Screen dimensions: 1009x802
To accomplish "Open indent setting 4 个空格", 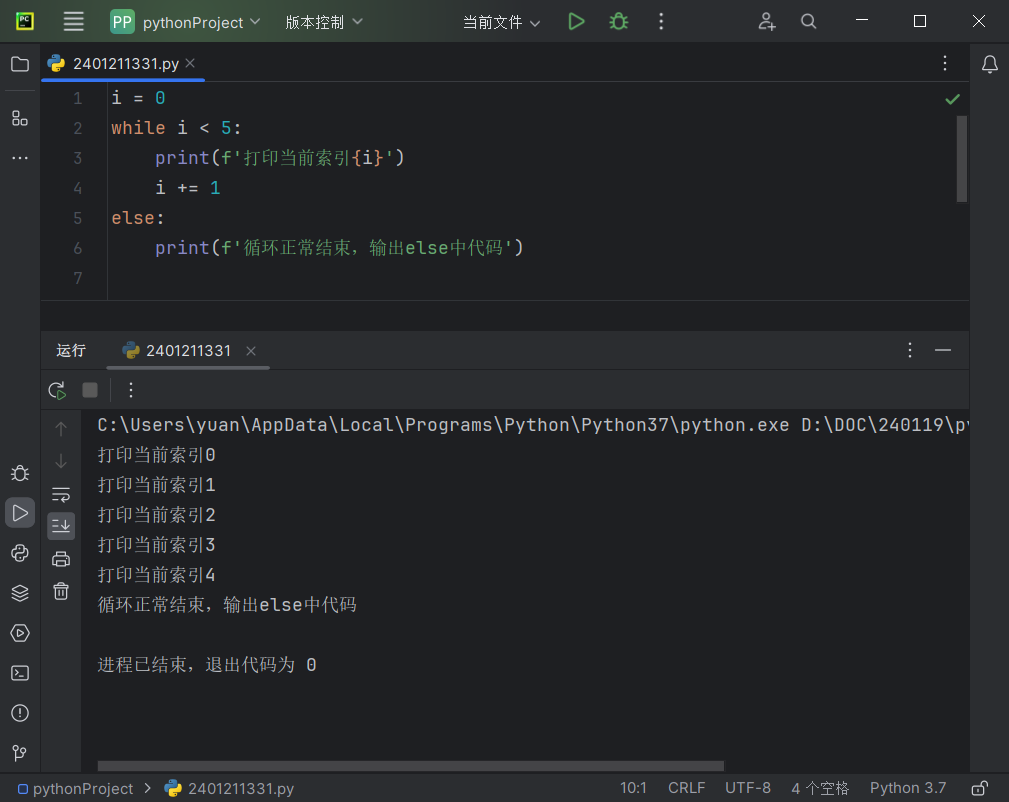I will point(820,788).
